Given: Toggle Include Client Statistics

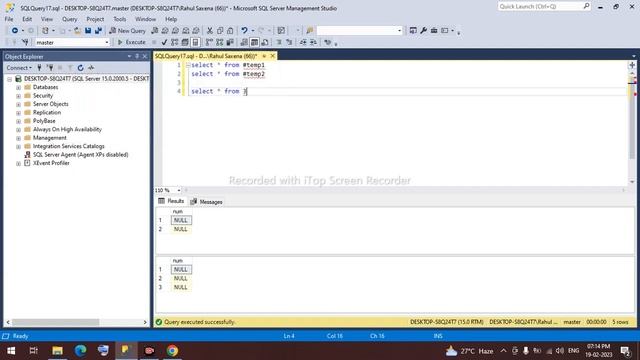Looking at the screenshot, I should pyautogui.click(x=230, y=42).
